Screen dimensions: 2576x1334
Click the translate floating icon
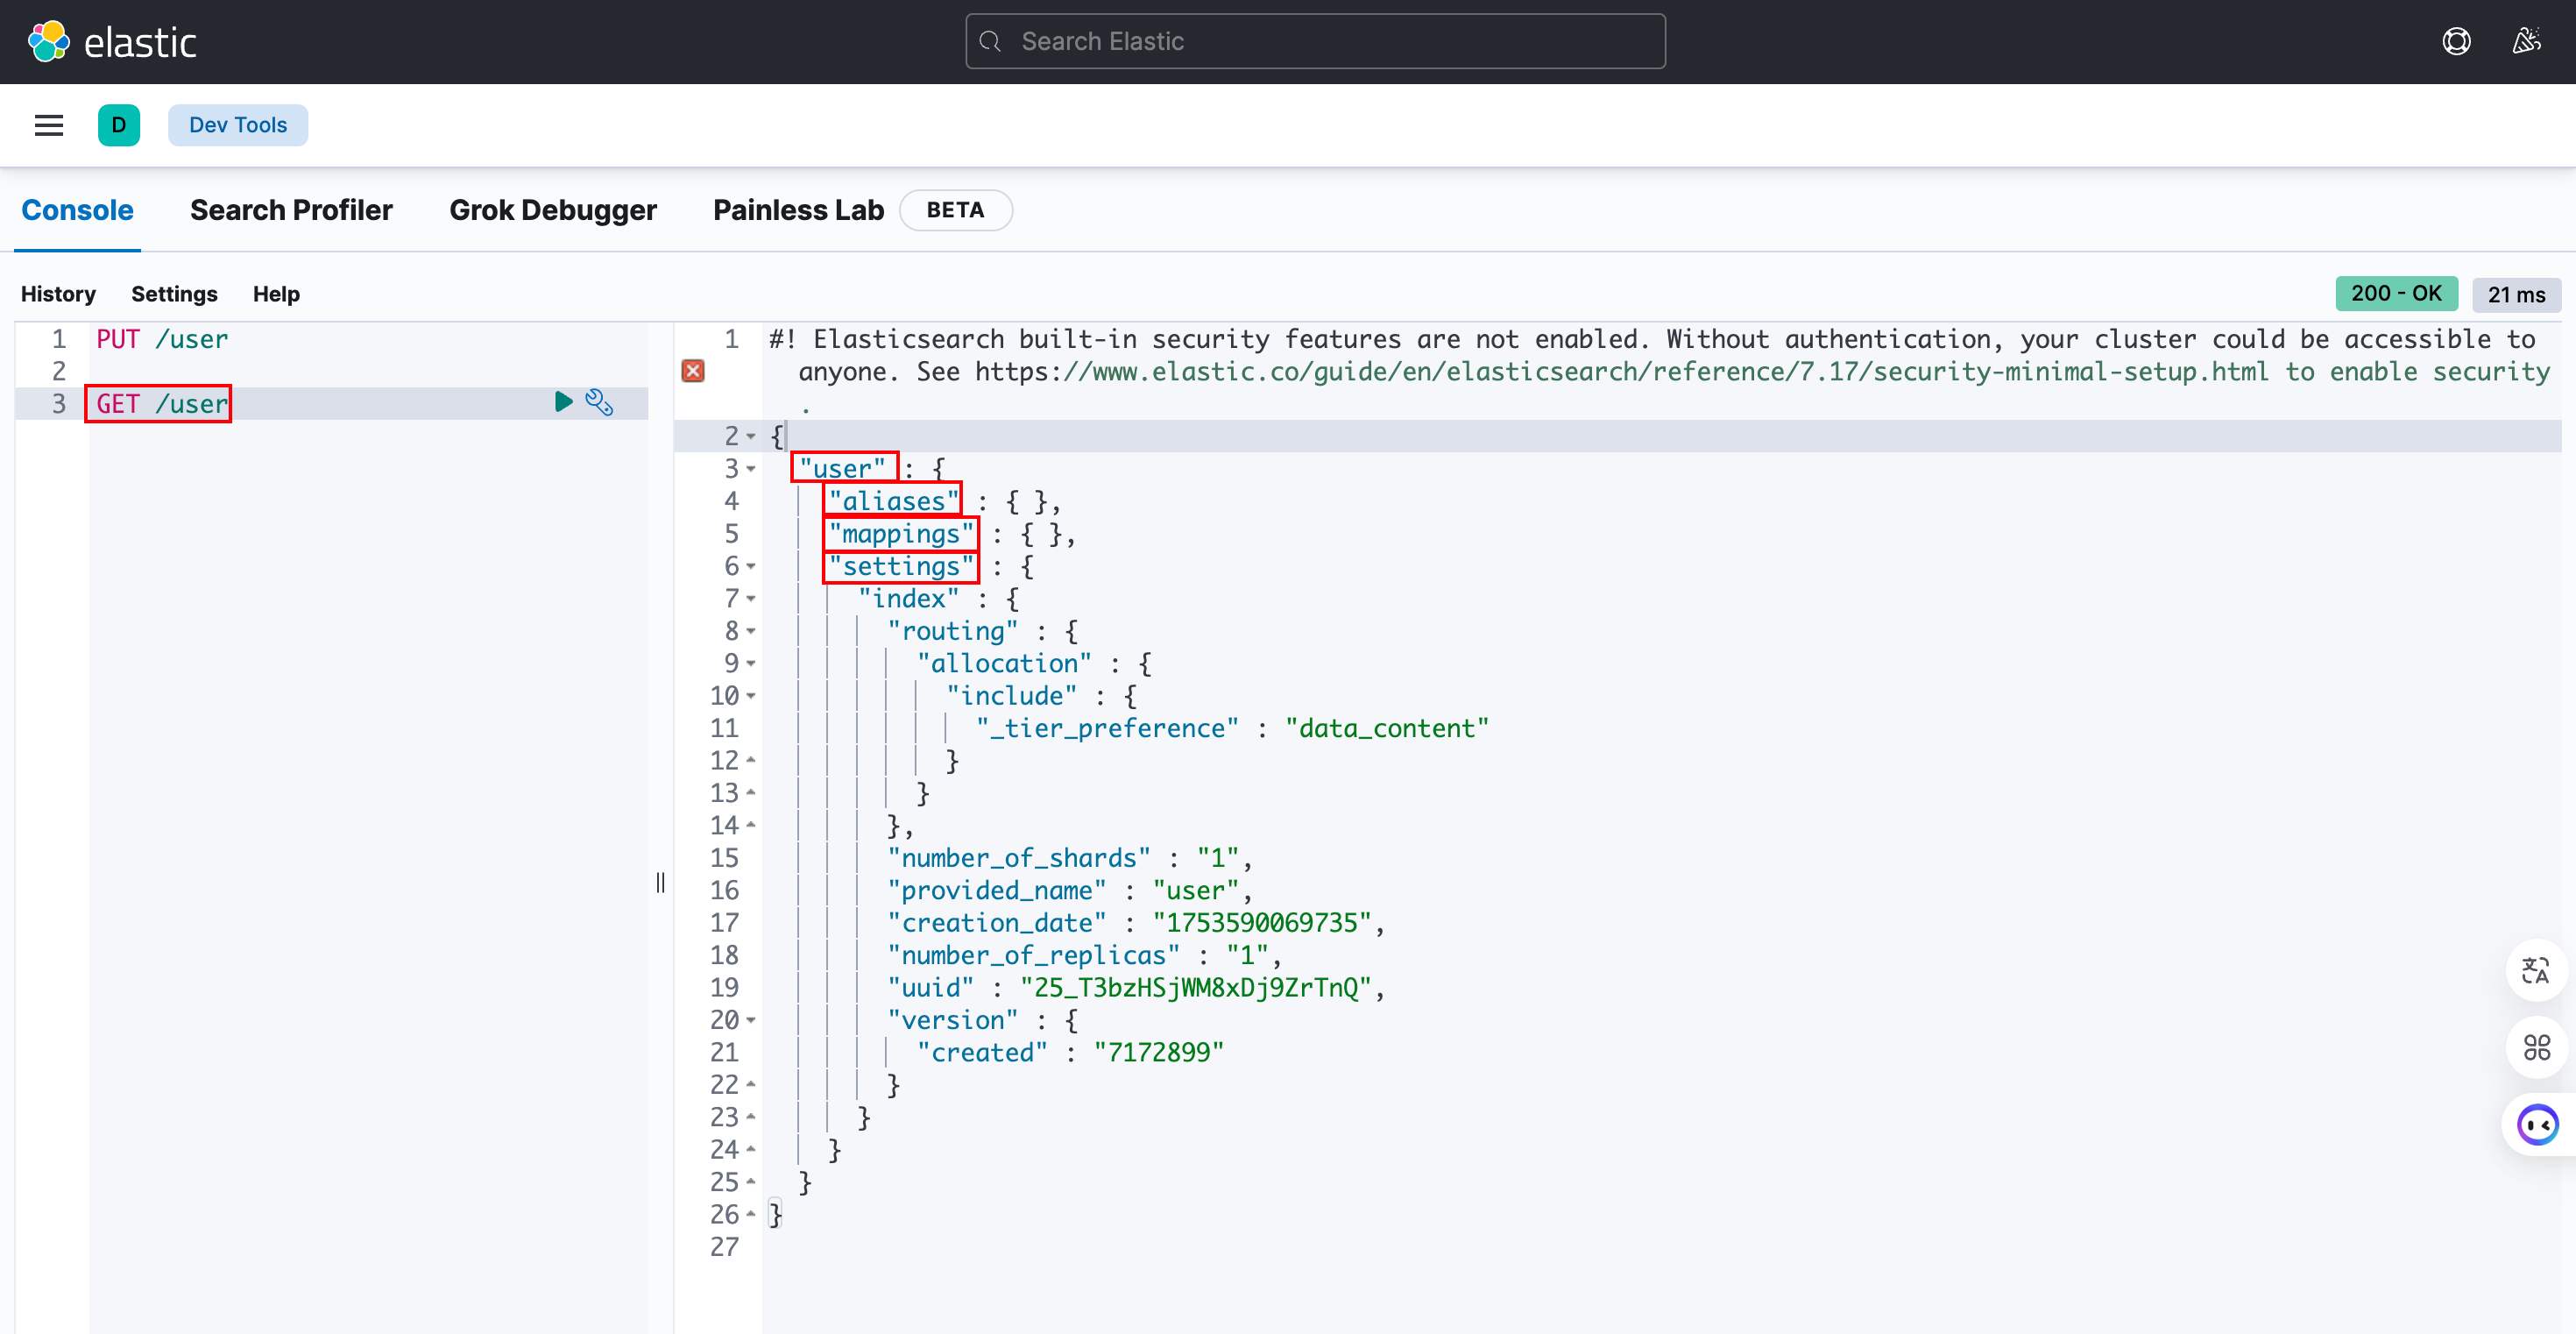[x=2536, y=970]
